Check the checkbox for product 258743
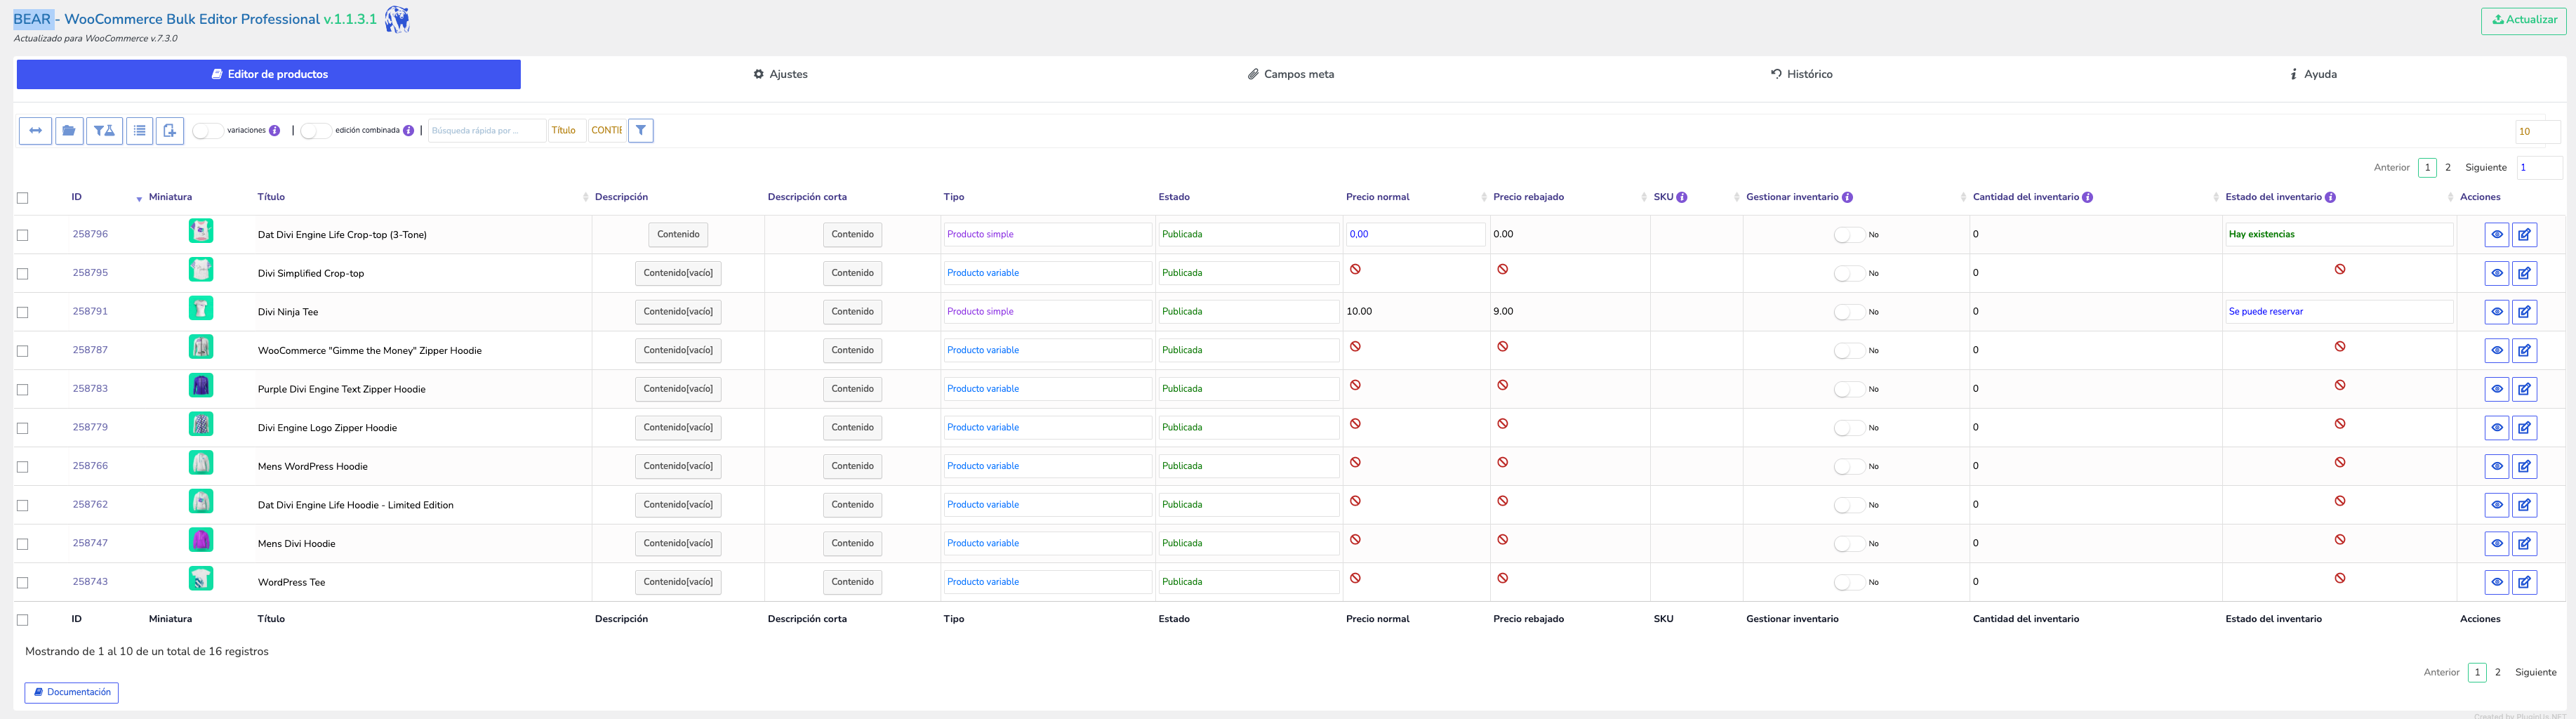Screen dimensions: 2576x719 (x=23, y=582)
